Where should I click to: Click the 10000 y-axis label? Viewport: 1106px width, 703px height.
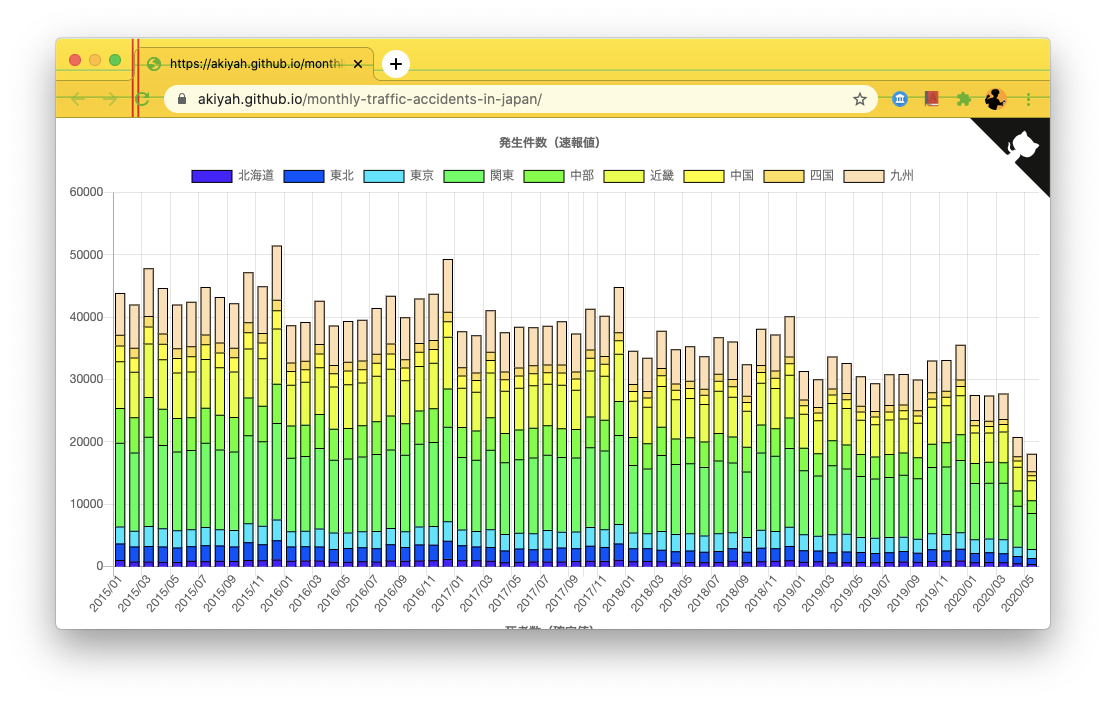(x=86, y=503)
